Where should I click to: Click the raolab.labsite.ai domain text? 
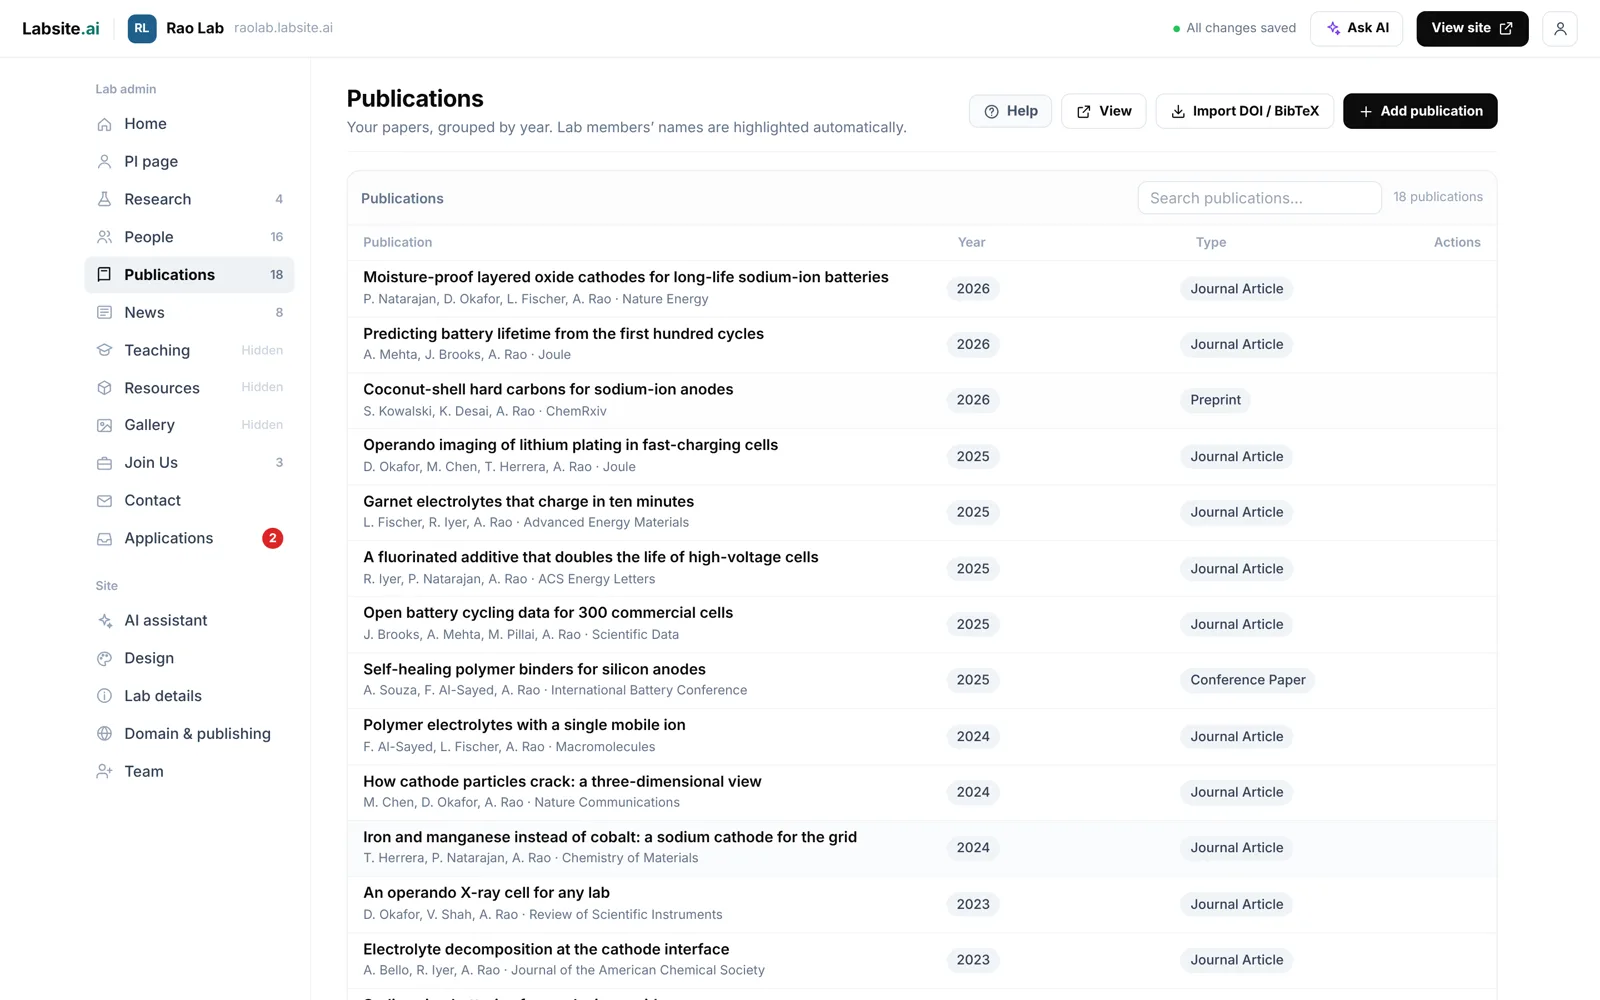(283, 28)
